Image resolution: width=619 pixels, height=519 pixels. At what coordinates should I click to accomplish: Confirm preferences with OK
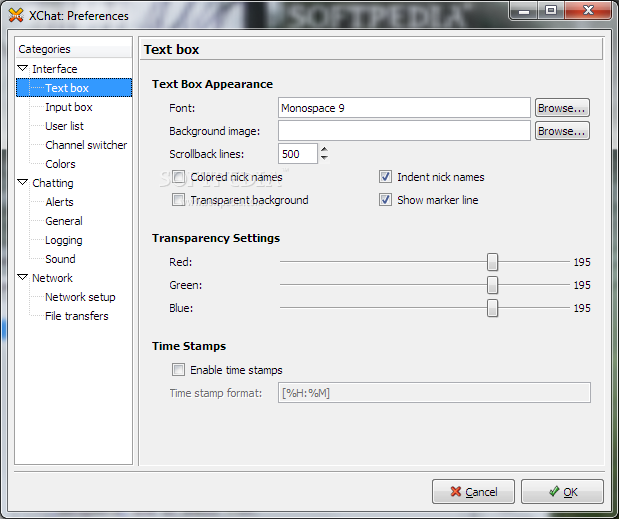pyautogui.click(x=562, y=492)
